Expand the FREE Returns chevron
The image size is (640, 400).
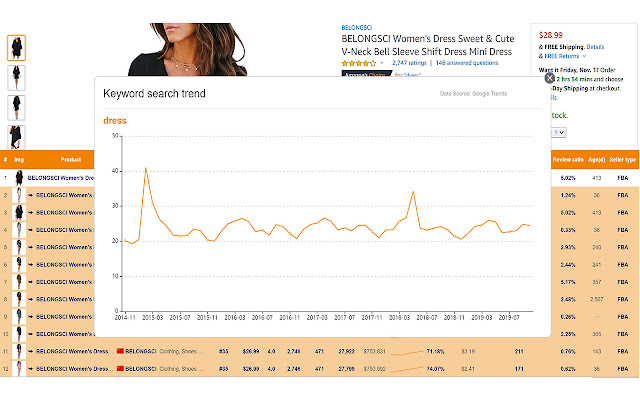pos(584,56)
